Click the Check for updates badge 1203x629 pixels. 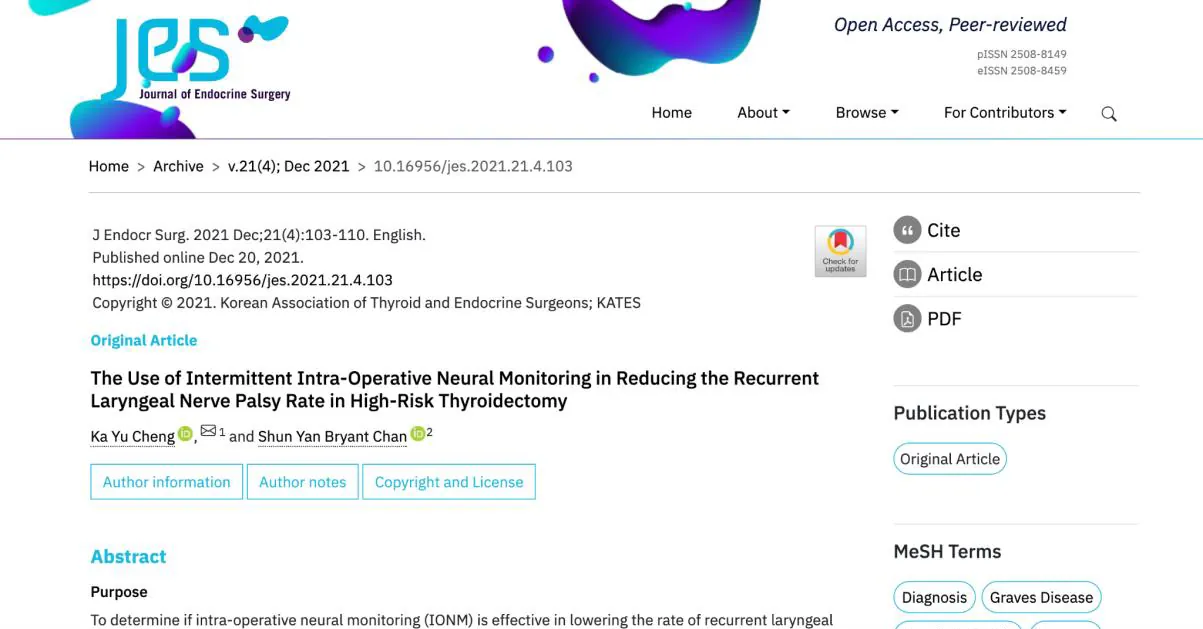(840, 251)
